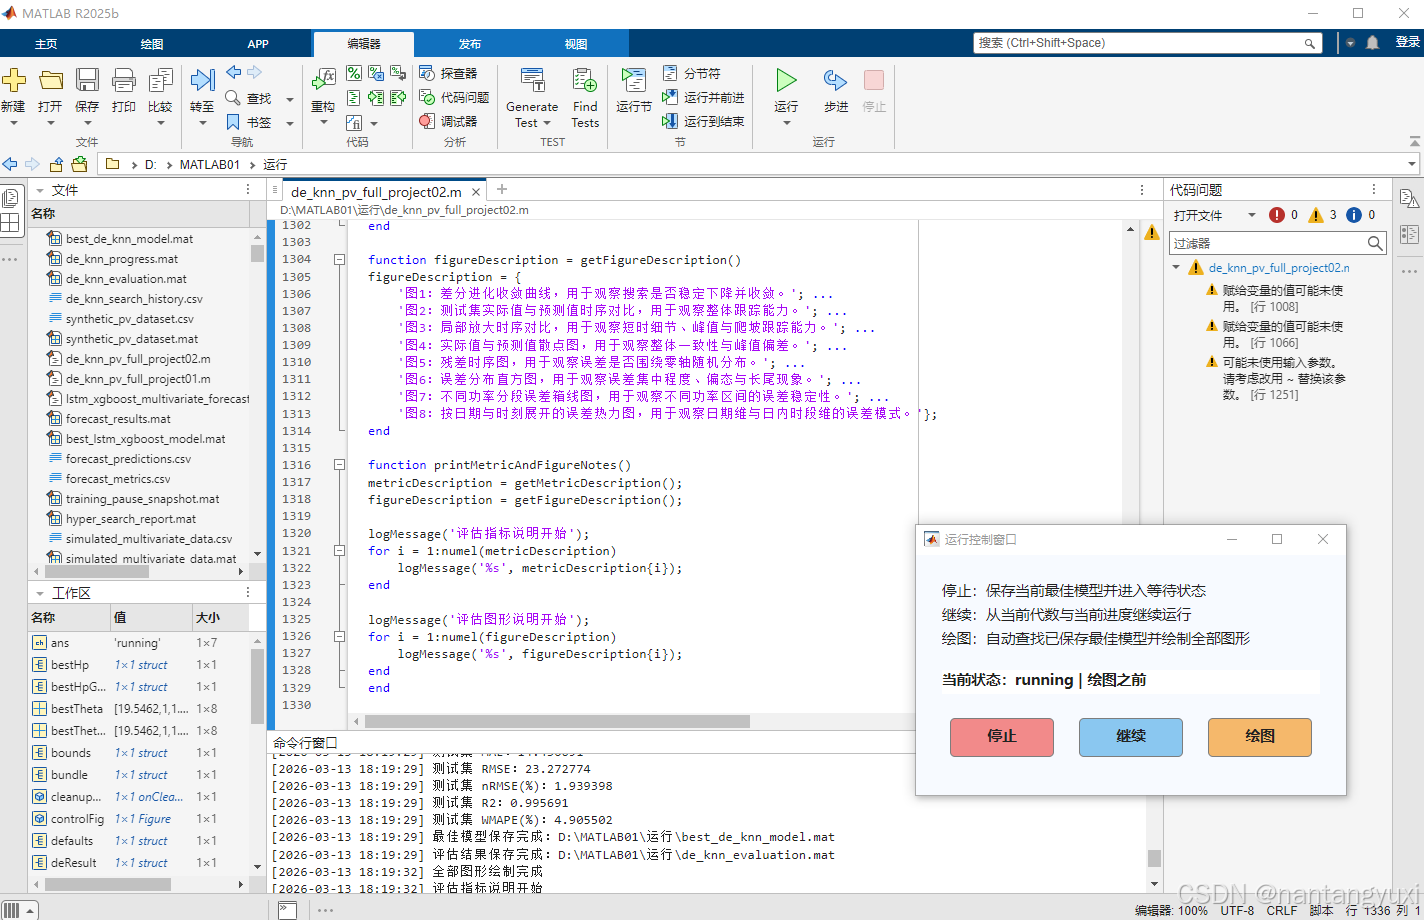This screenshot has width=1424, height=920.
Task: Open the 保存 dropdown arrow
Action: (87, 123)
